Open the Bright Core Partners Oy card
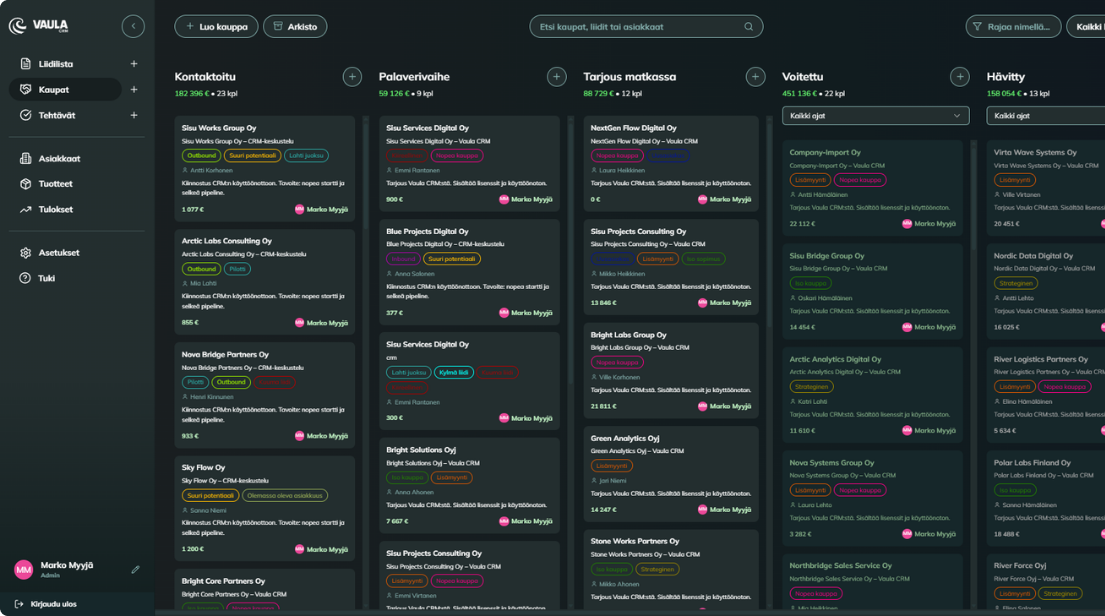This screenshot has height=616, width=1105. point(264,589)
